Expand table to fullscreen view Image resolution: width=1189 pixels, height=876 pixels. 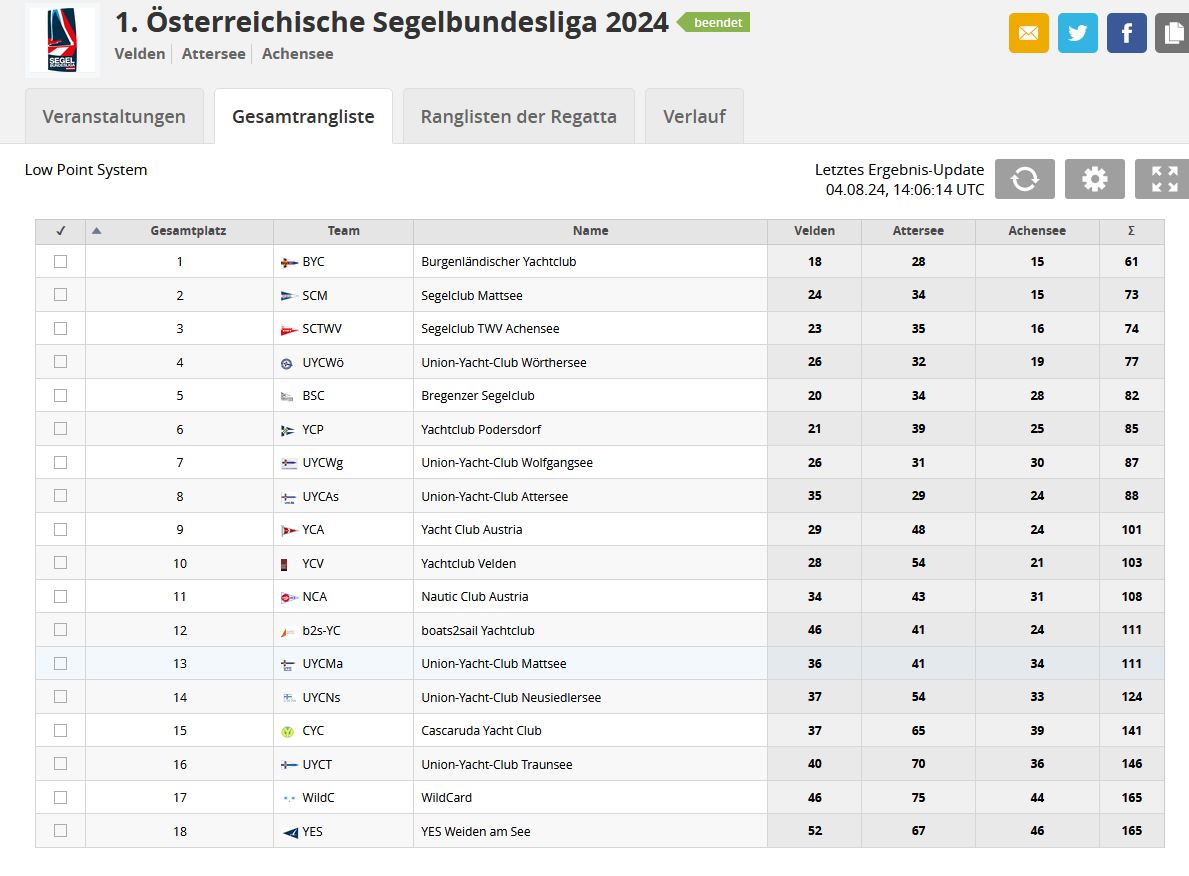pos(1163,179)
